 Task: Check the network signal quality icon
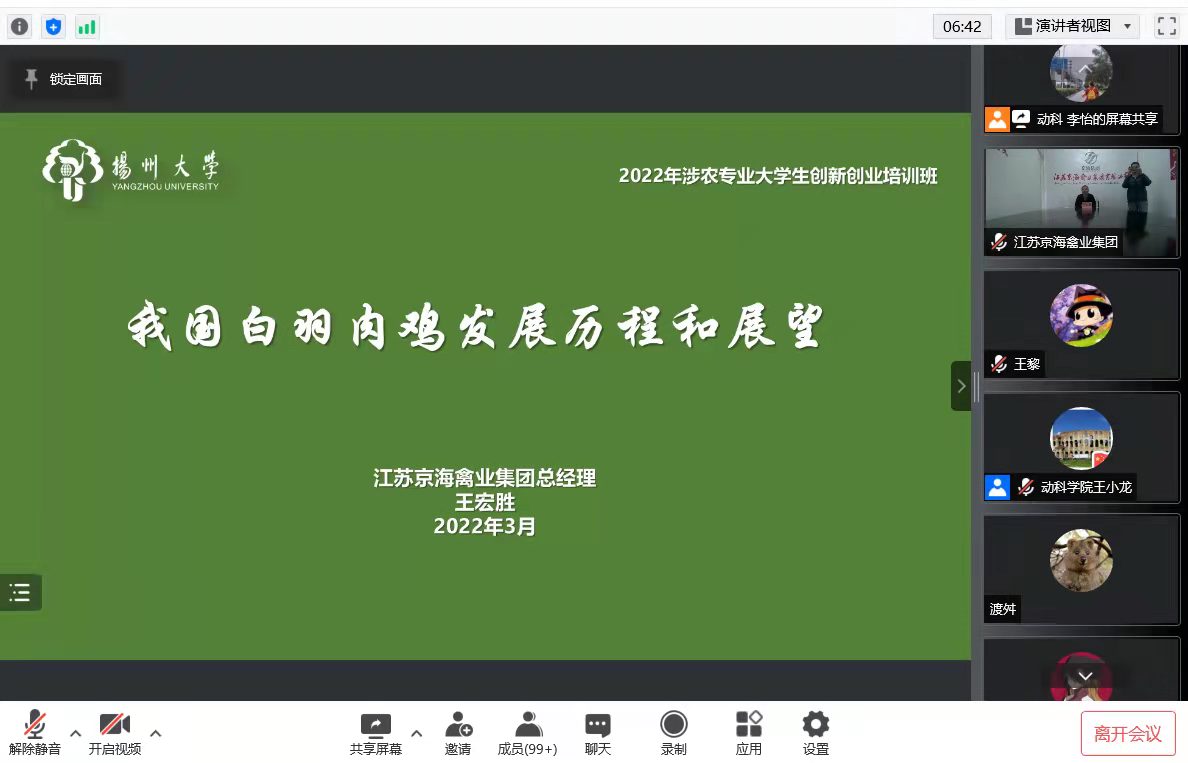click(x=87, y=27)
